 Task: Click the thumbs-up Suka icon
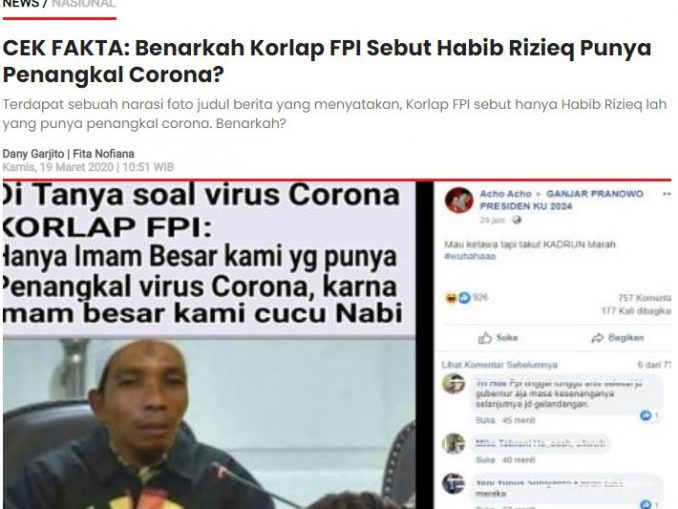coord(485,338)
